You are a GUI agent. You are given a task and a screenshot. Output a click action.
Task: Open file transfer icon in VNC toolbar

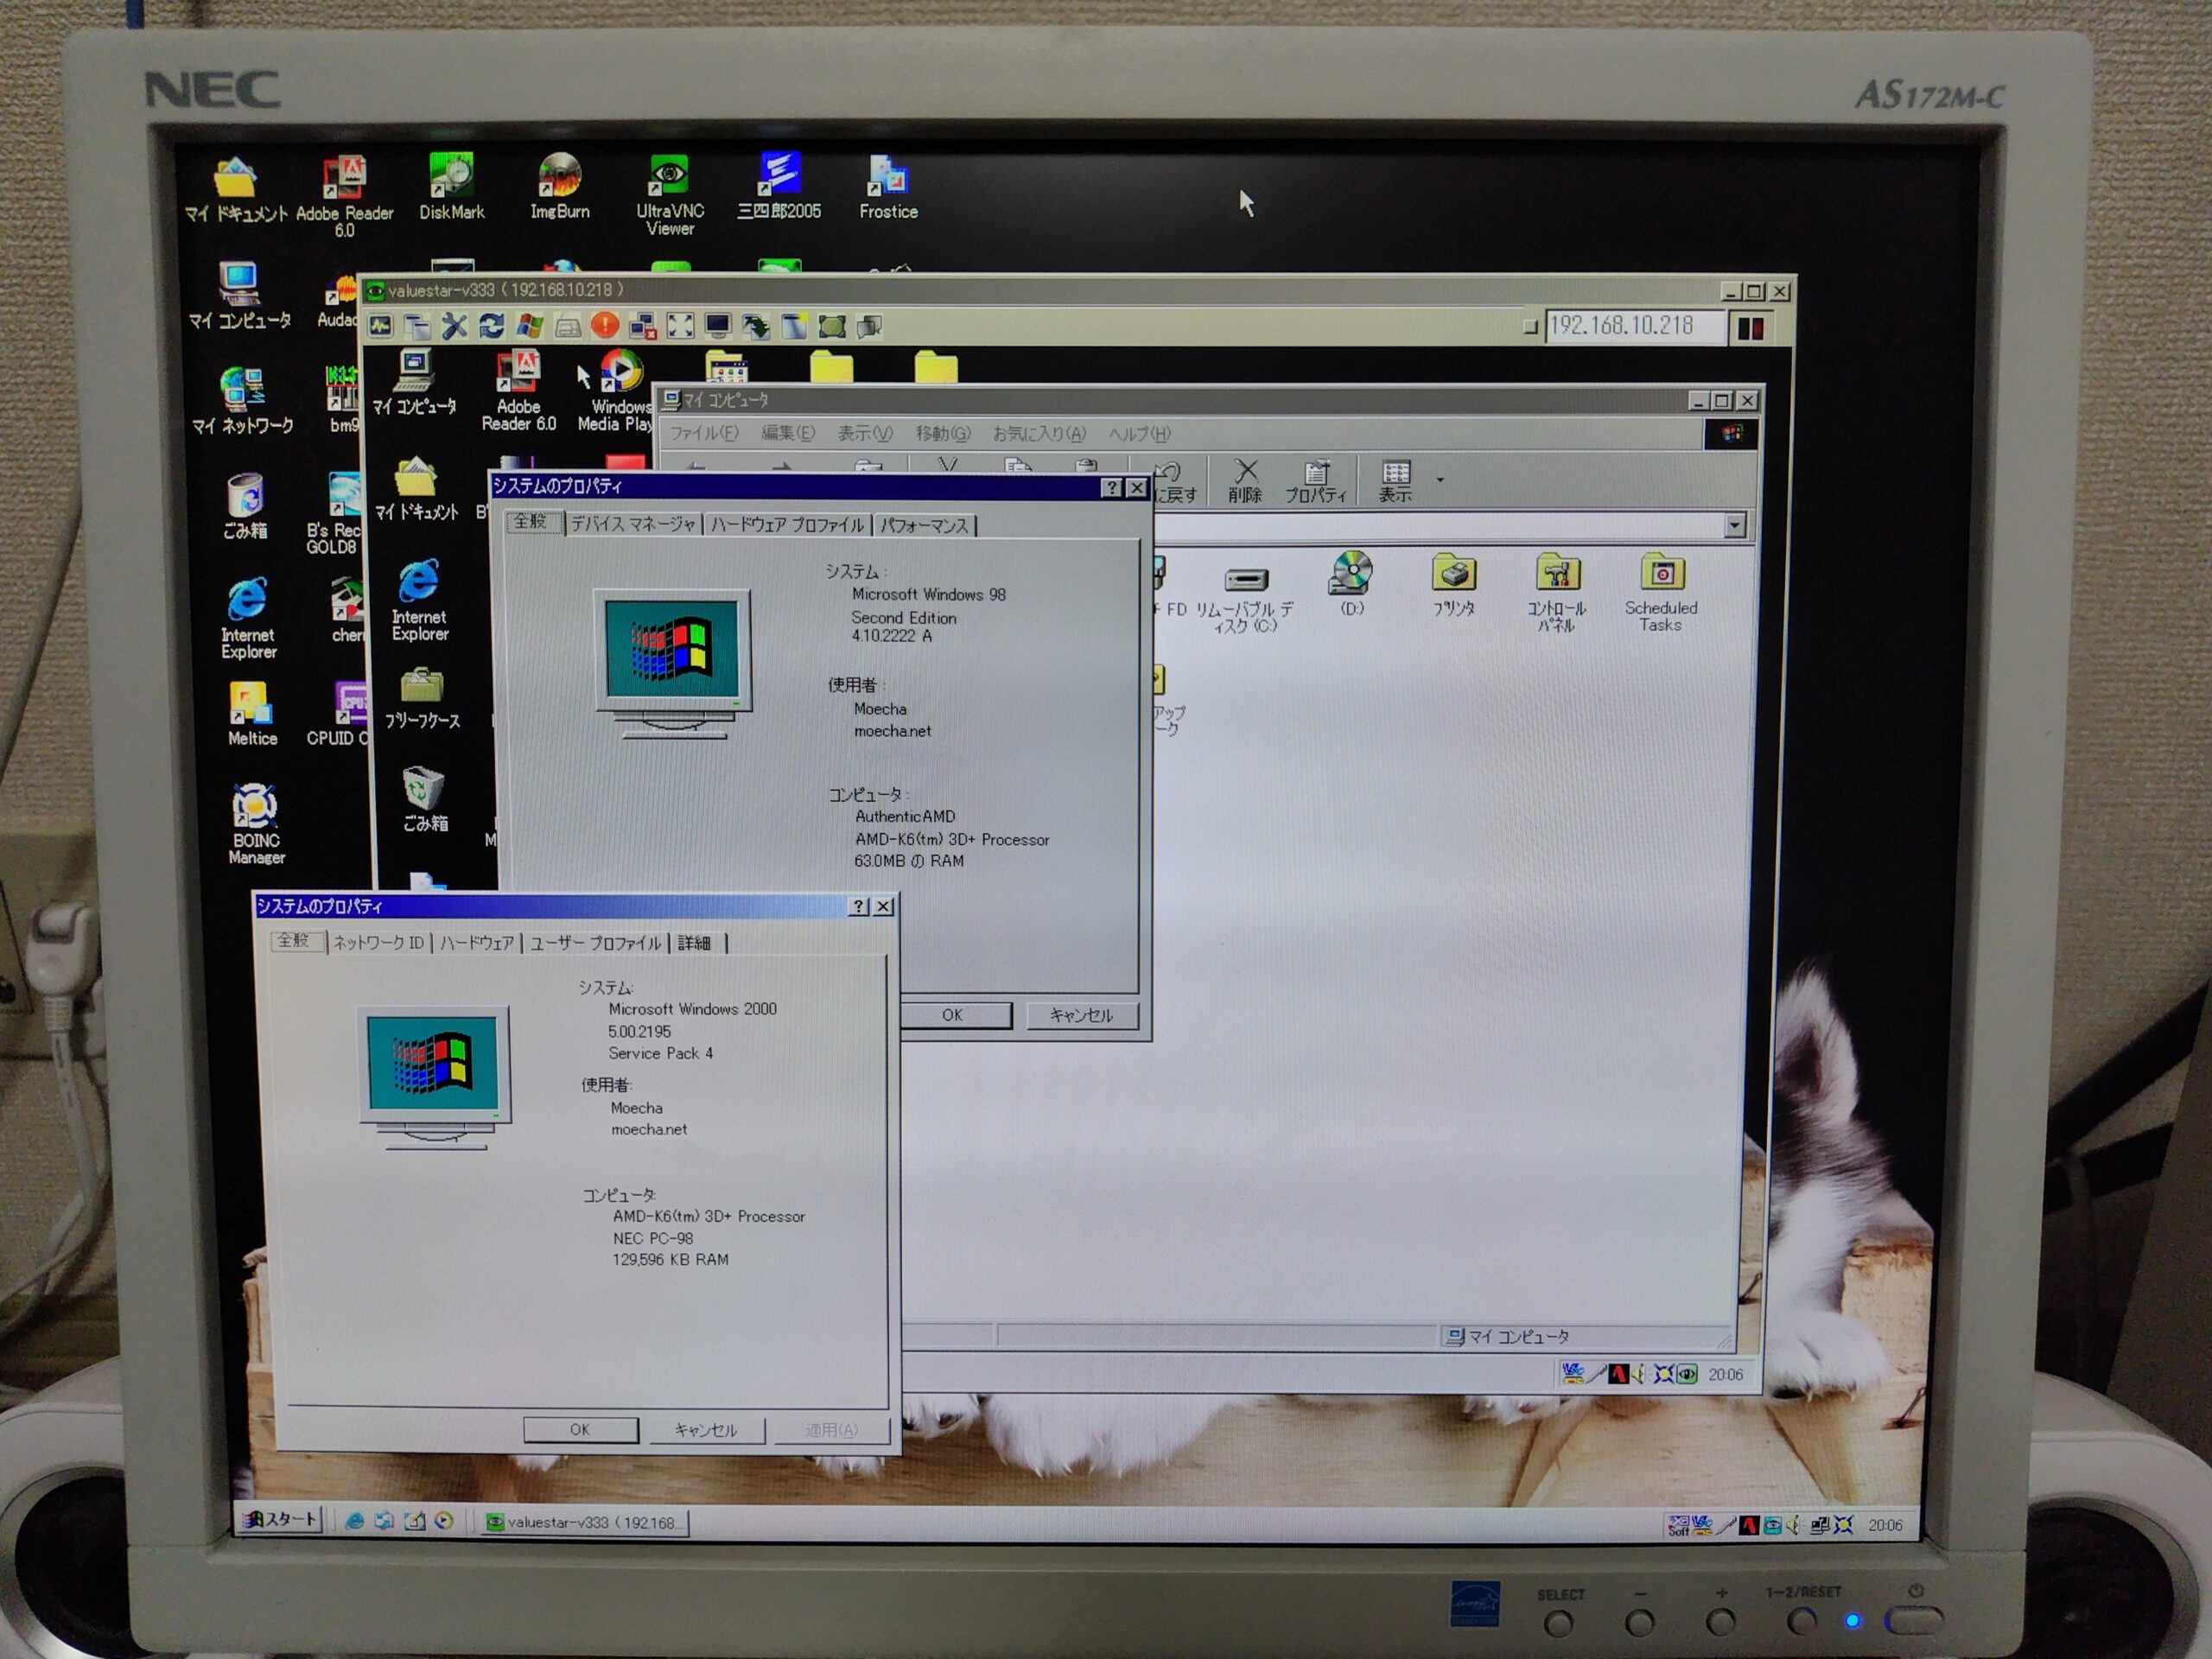755,326
